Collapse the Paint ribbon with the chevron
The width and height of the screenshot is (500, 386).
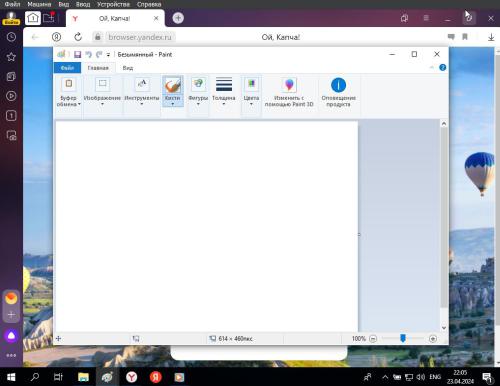point(432,68)
